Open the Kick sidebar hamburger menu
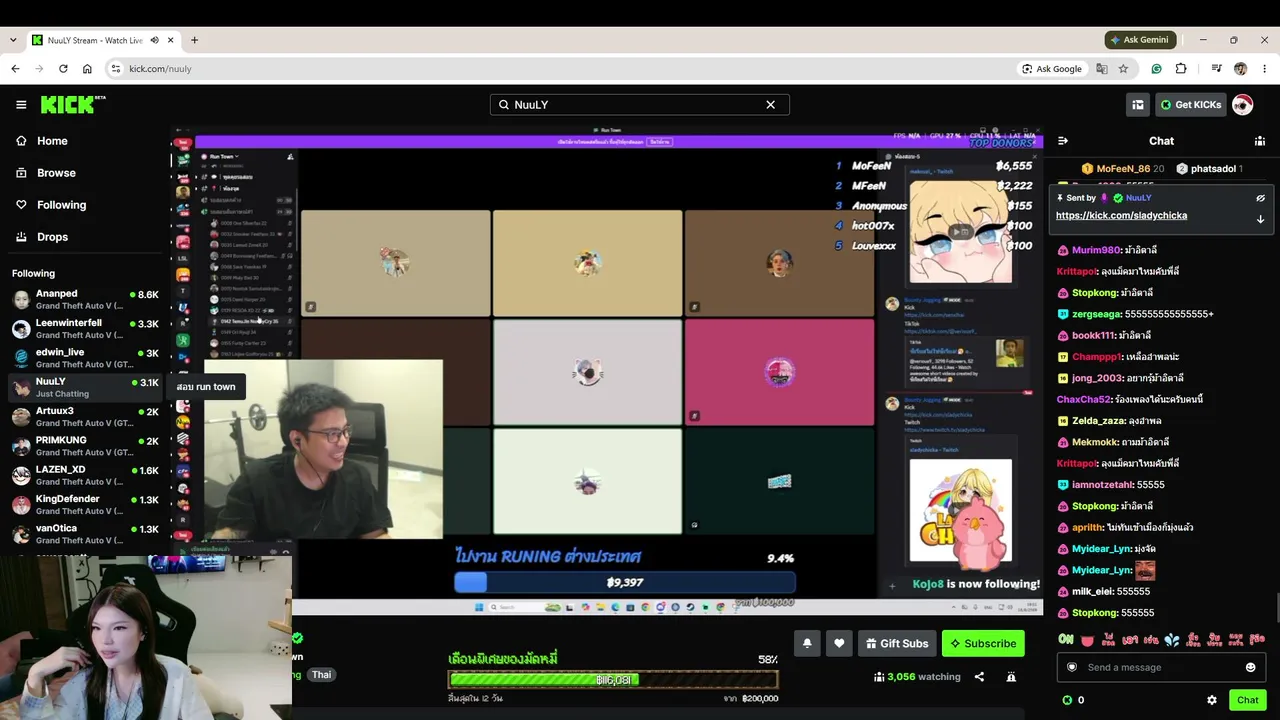 point(21,104)
